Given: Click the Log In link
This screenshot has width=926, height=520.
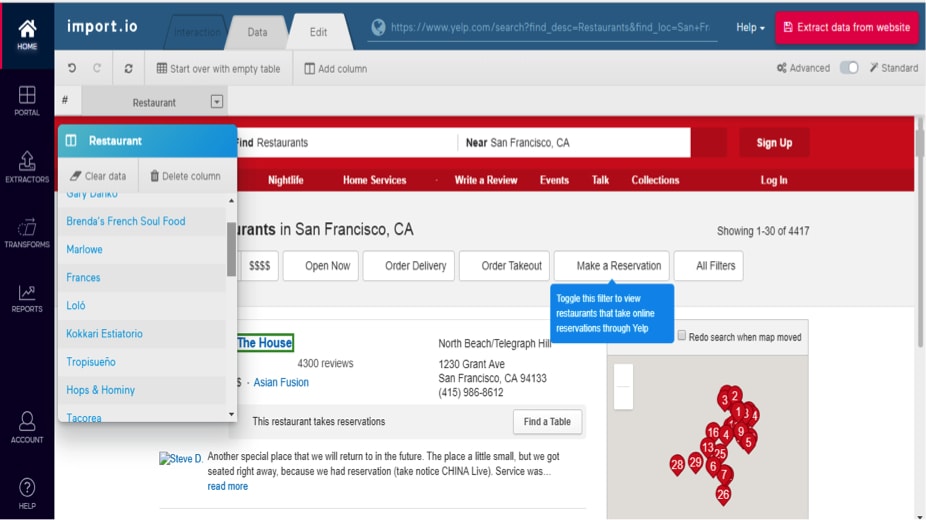Looking at the screenshot, I should (774, 180).
